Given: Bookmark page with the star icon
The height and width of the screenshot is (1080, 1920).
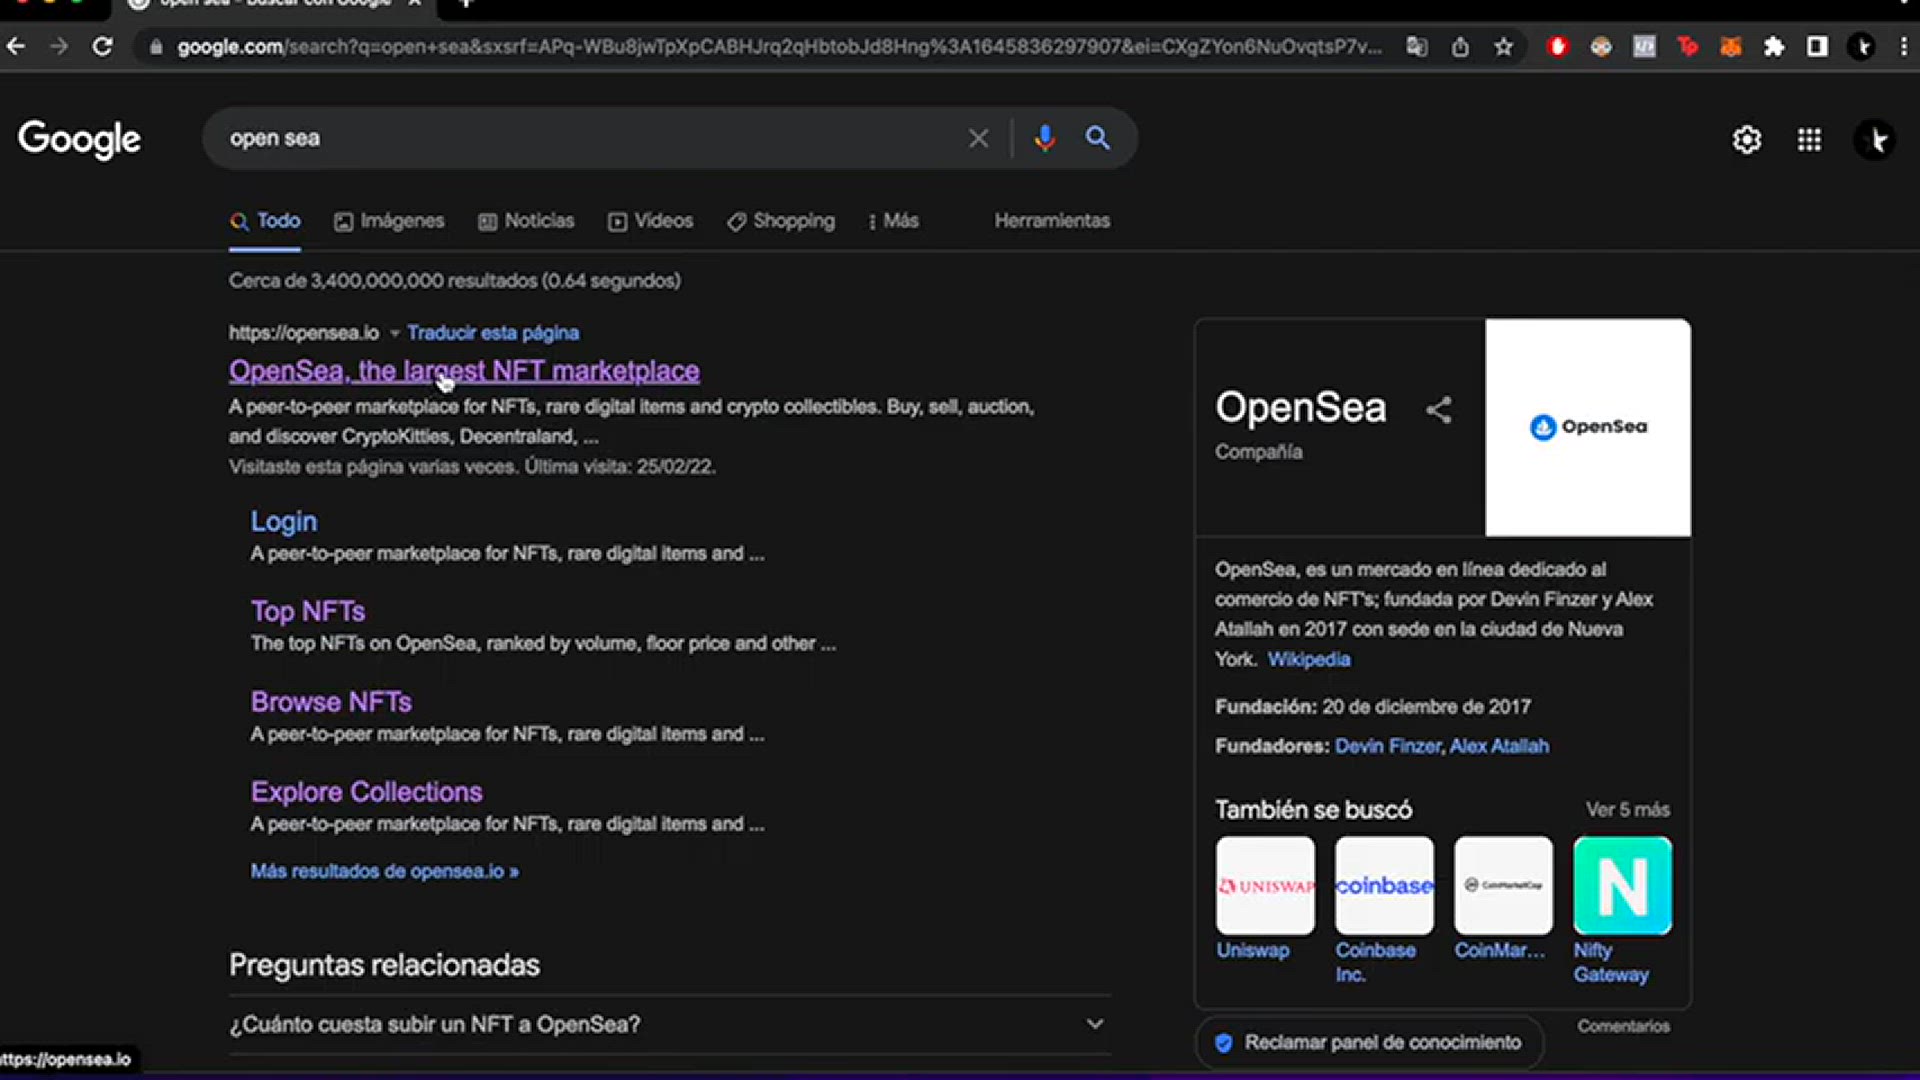Looking at the screenshot, I should [x=1503, y=47].
